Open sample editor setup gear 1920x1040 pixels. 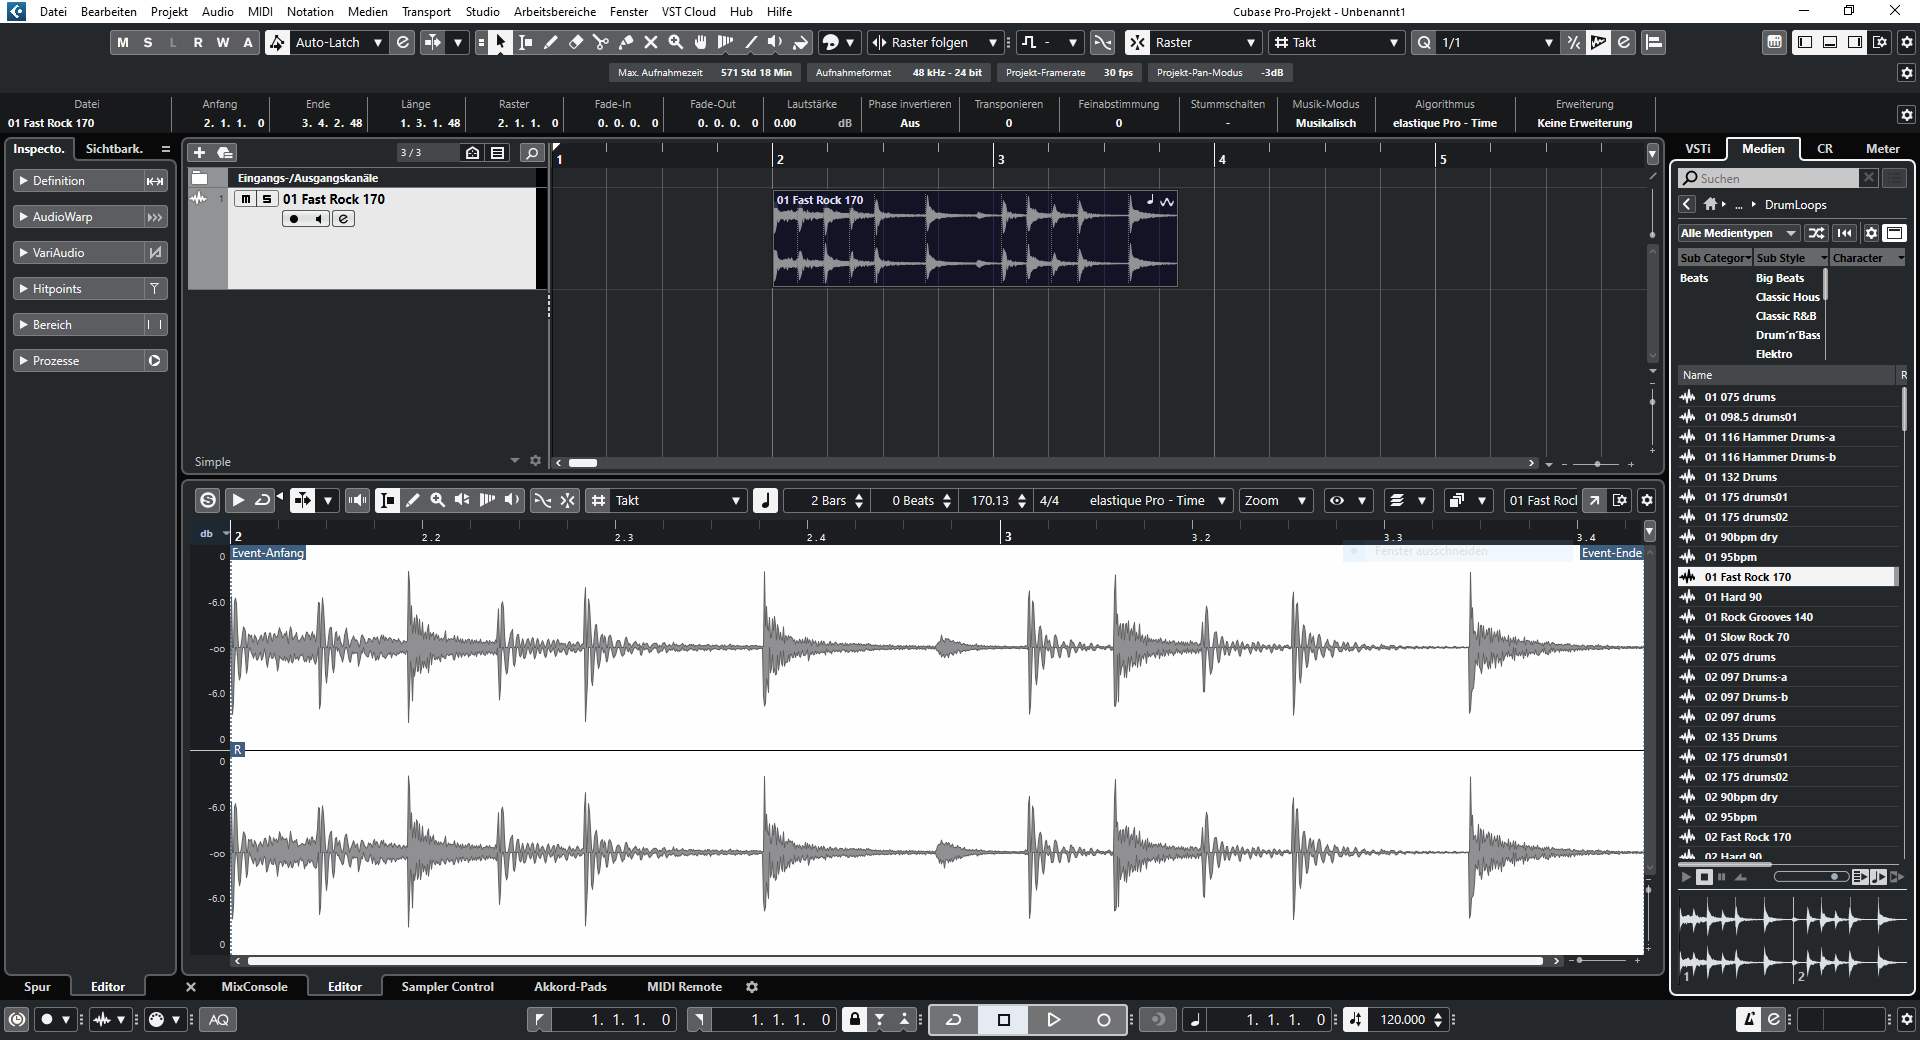(1647, 500)
